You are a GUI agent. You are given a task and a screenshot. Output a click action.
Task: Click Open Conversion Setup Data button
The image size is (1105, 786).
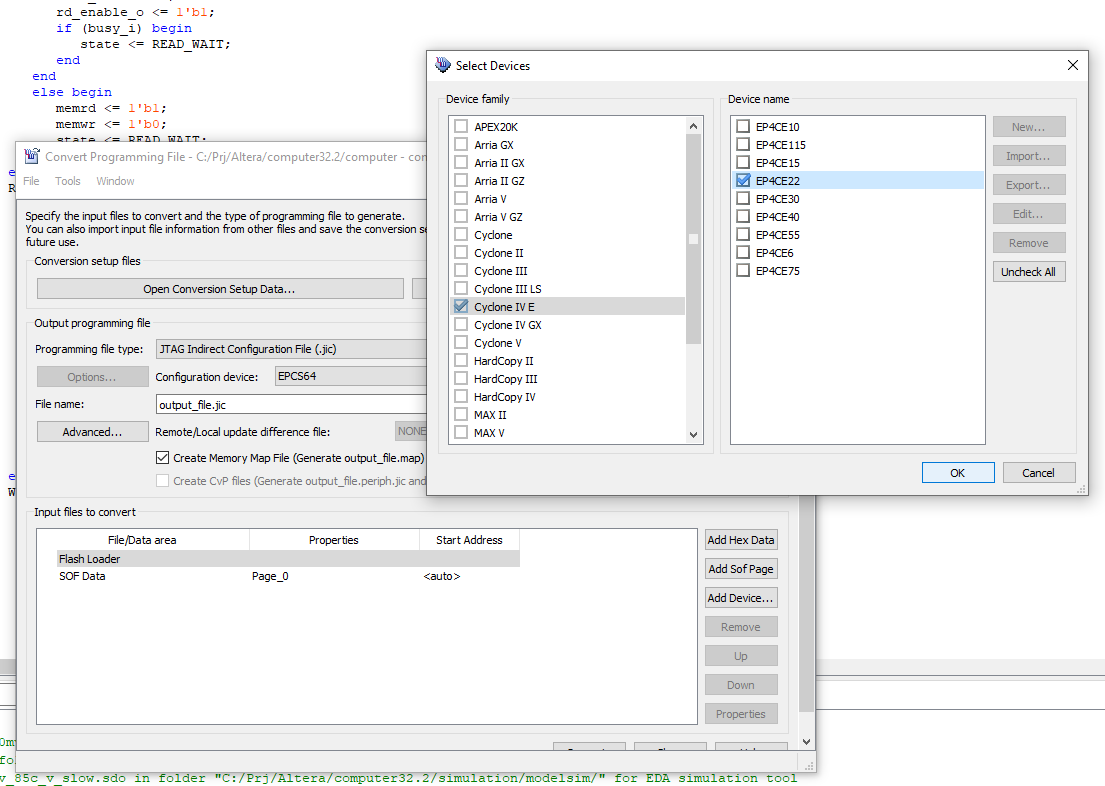tap(220, 289)
